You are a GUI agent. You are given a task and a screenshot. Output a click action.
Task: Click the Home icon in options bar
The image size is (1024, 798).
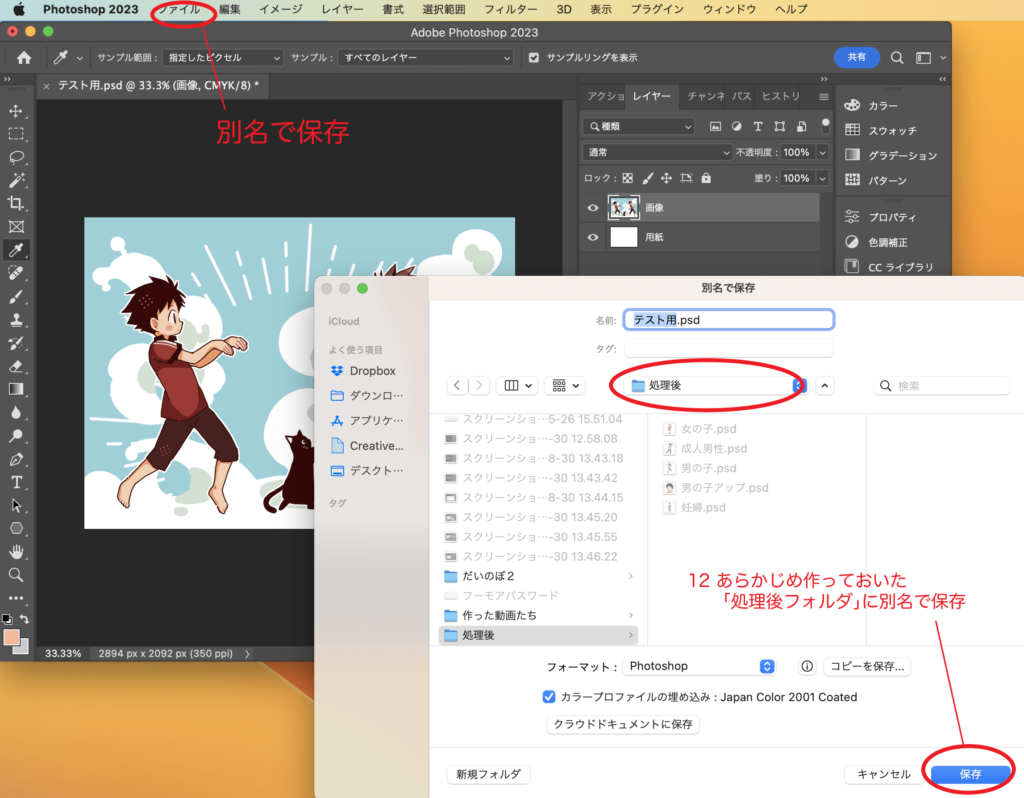pyautogui.click(x=24, y=57)
